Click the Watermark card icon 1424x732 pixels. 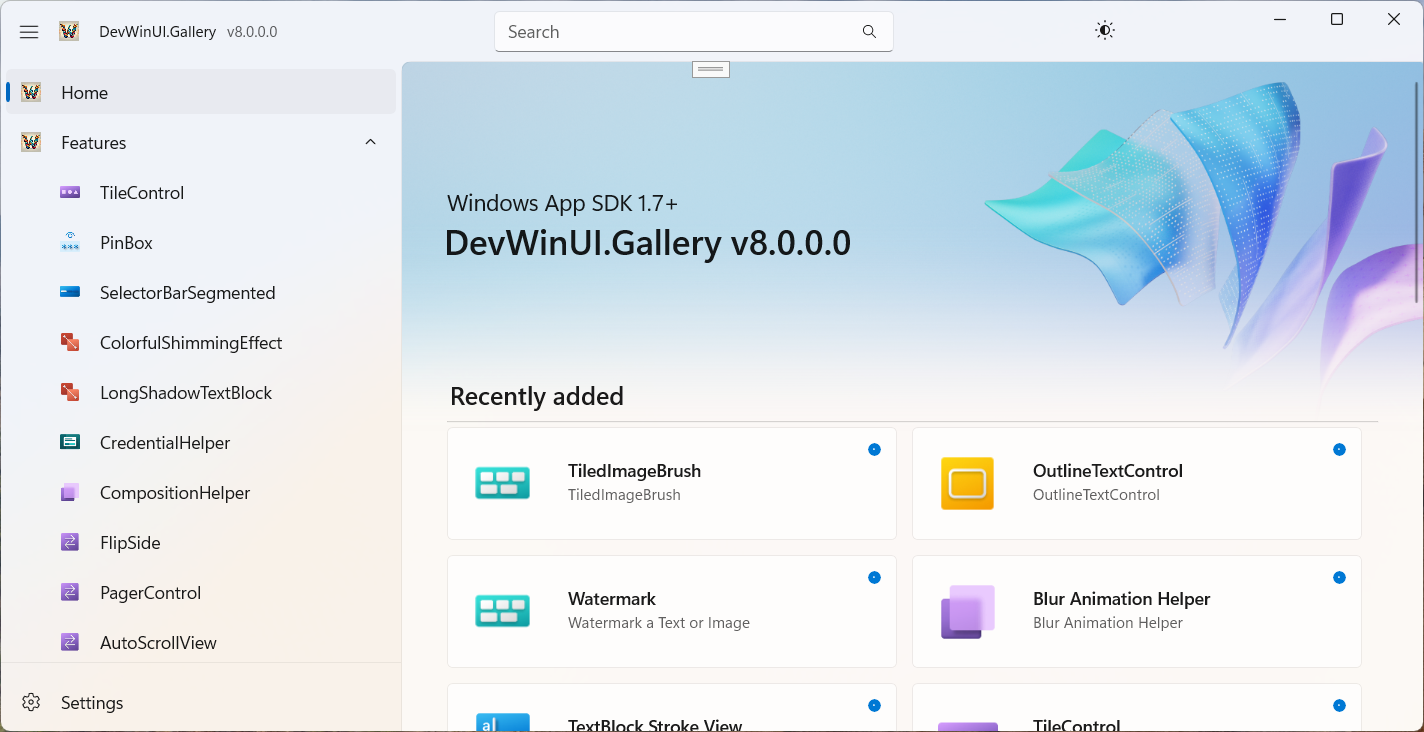(x=502, y=612)
